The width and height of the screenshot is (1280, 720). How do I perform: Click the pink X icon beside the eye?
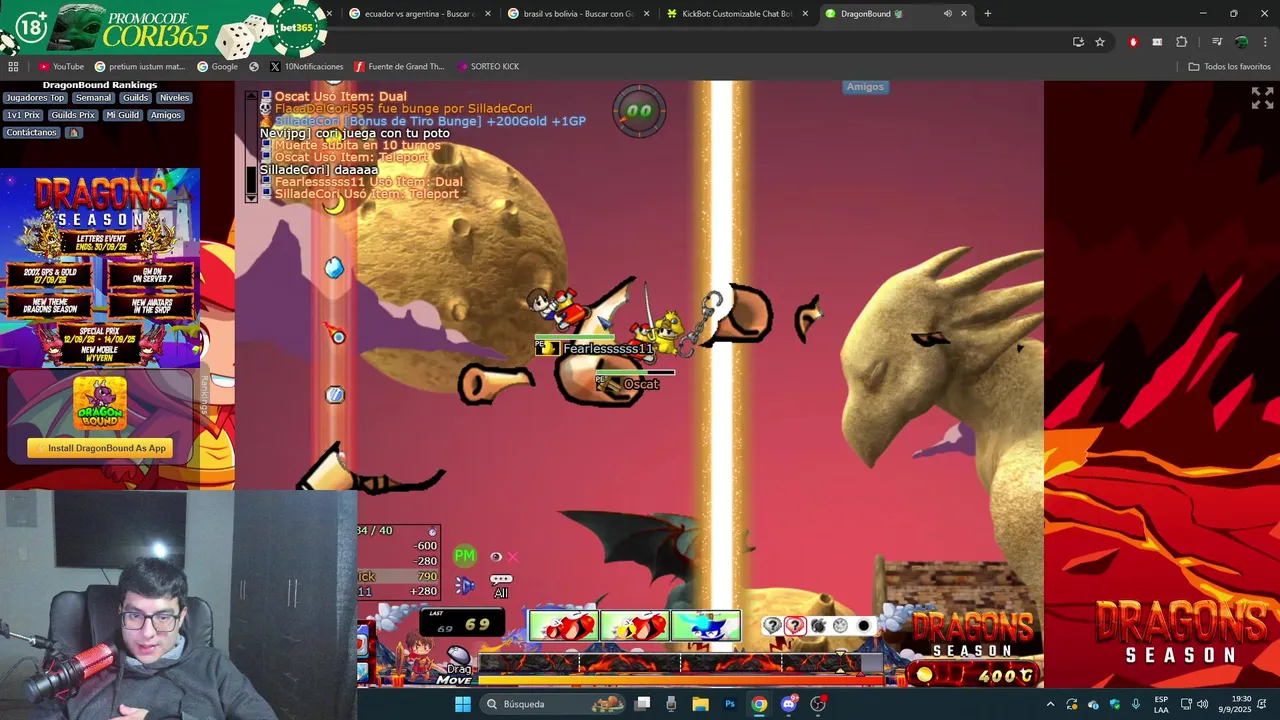click(513, 557)
